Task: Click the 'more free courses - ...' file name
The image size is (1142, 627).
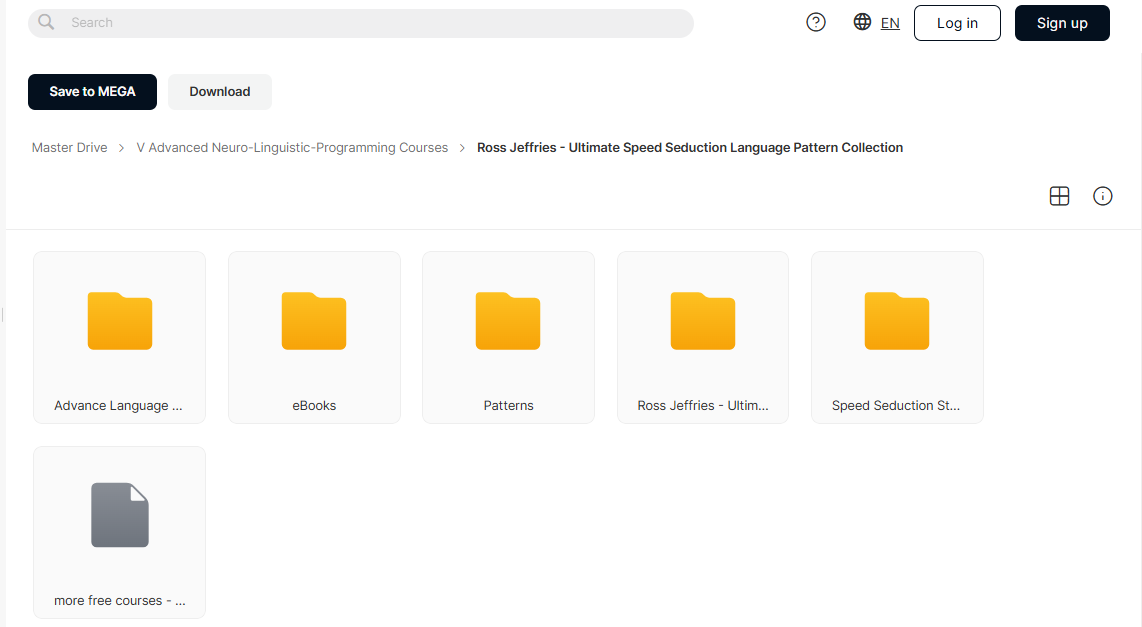Action: click(x=119, y=601)
